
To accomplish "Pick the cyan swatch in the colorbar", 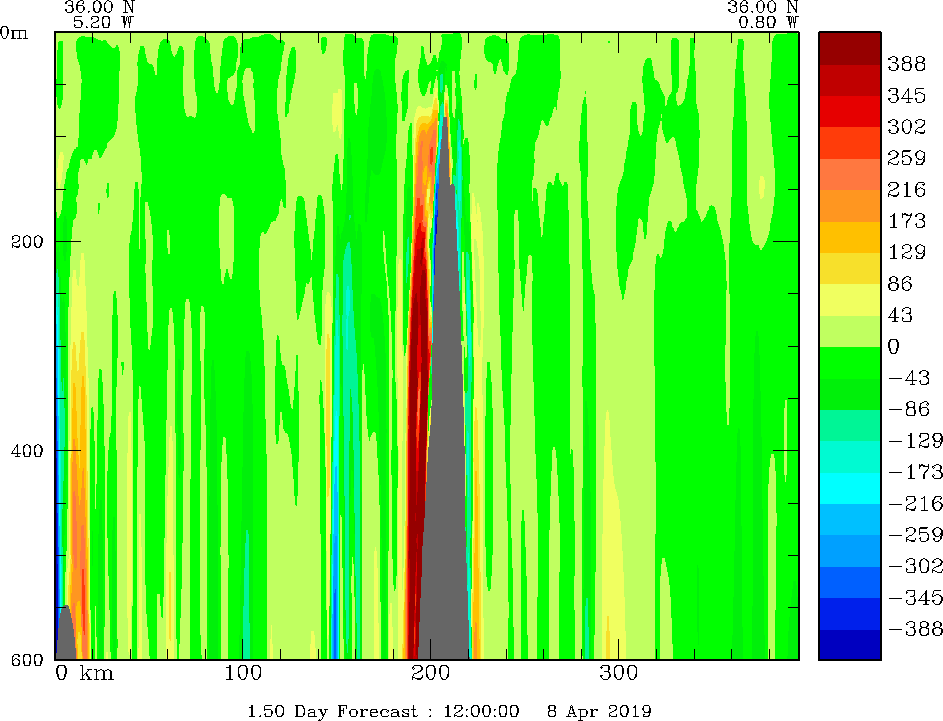I will [850, 488].
